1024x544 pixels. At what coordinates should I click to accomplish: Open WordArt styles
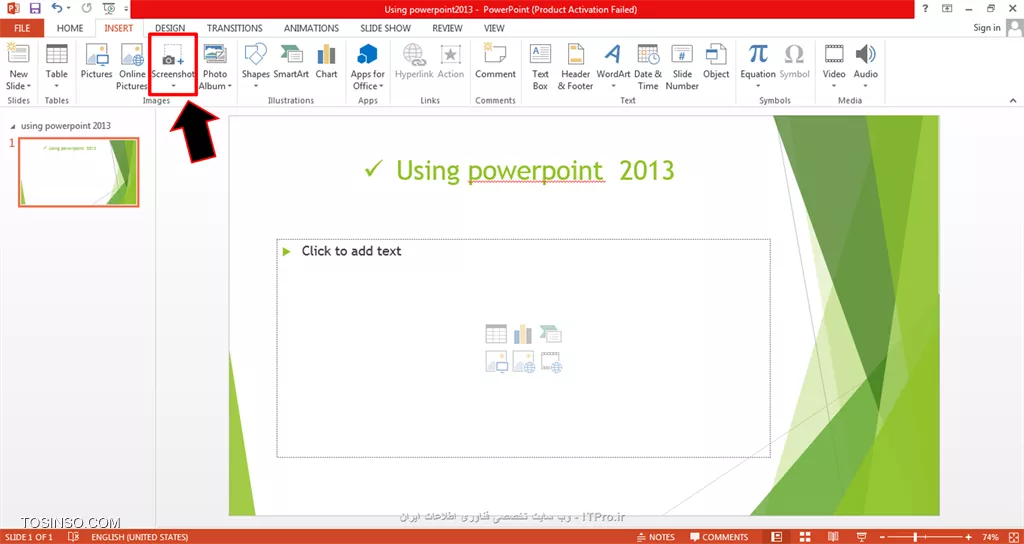point(613,67)
